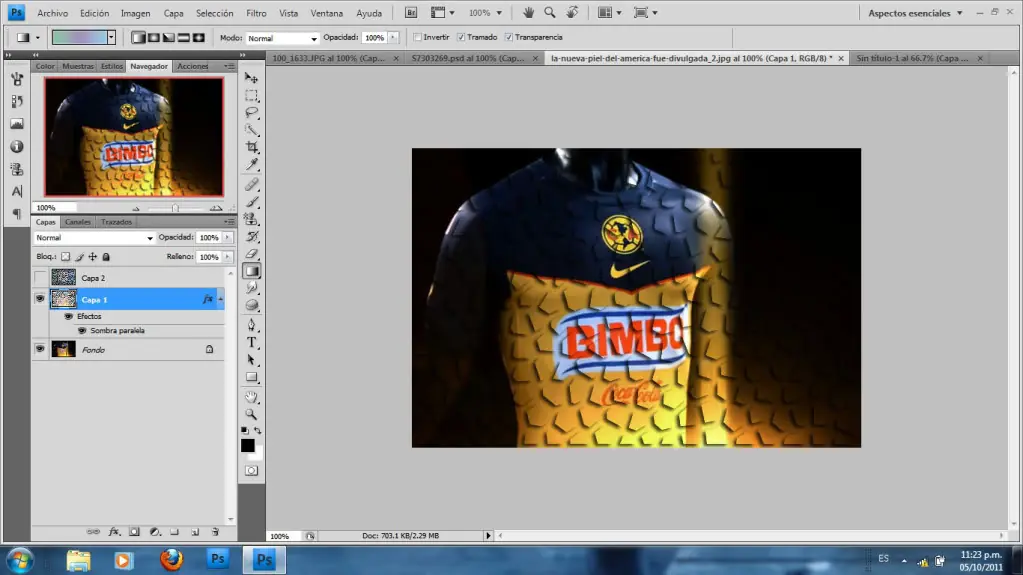
Task: Toggle visibility of Efectos
Action: point(69,317)
